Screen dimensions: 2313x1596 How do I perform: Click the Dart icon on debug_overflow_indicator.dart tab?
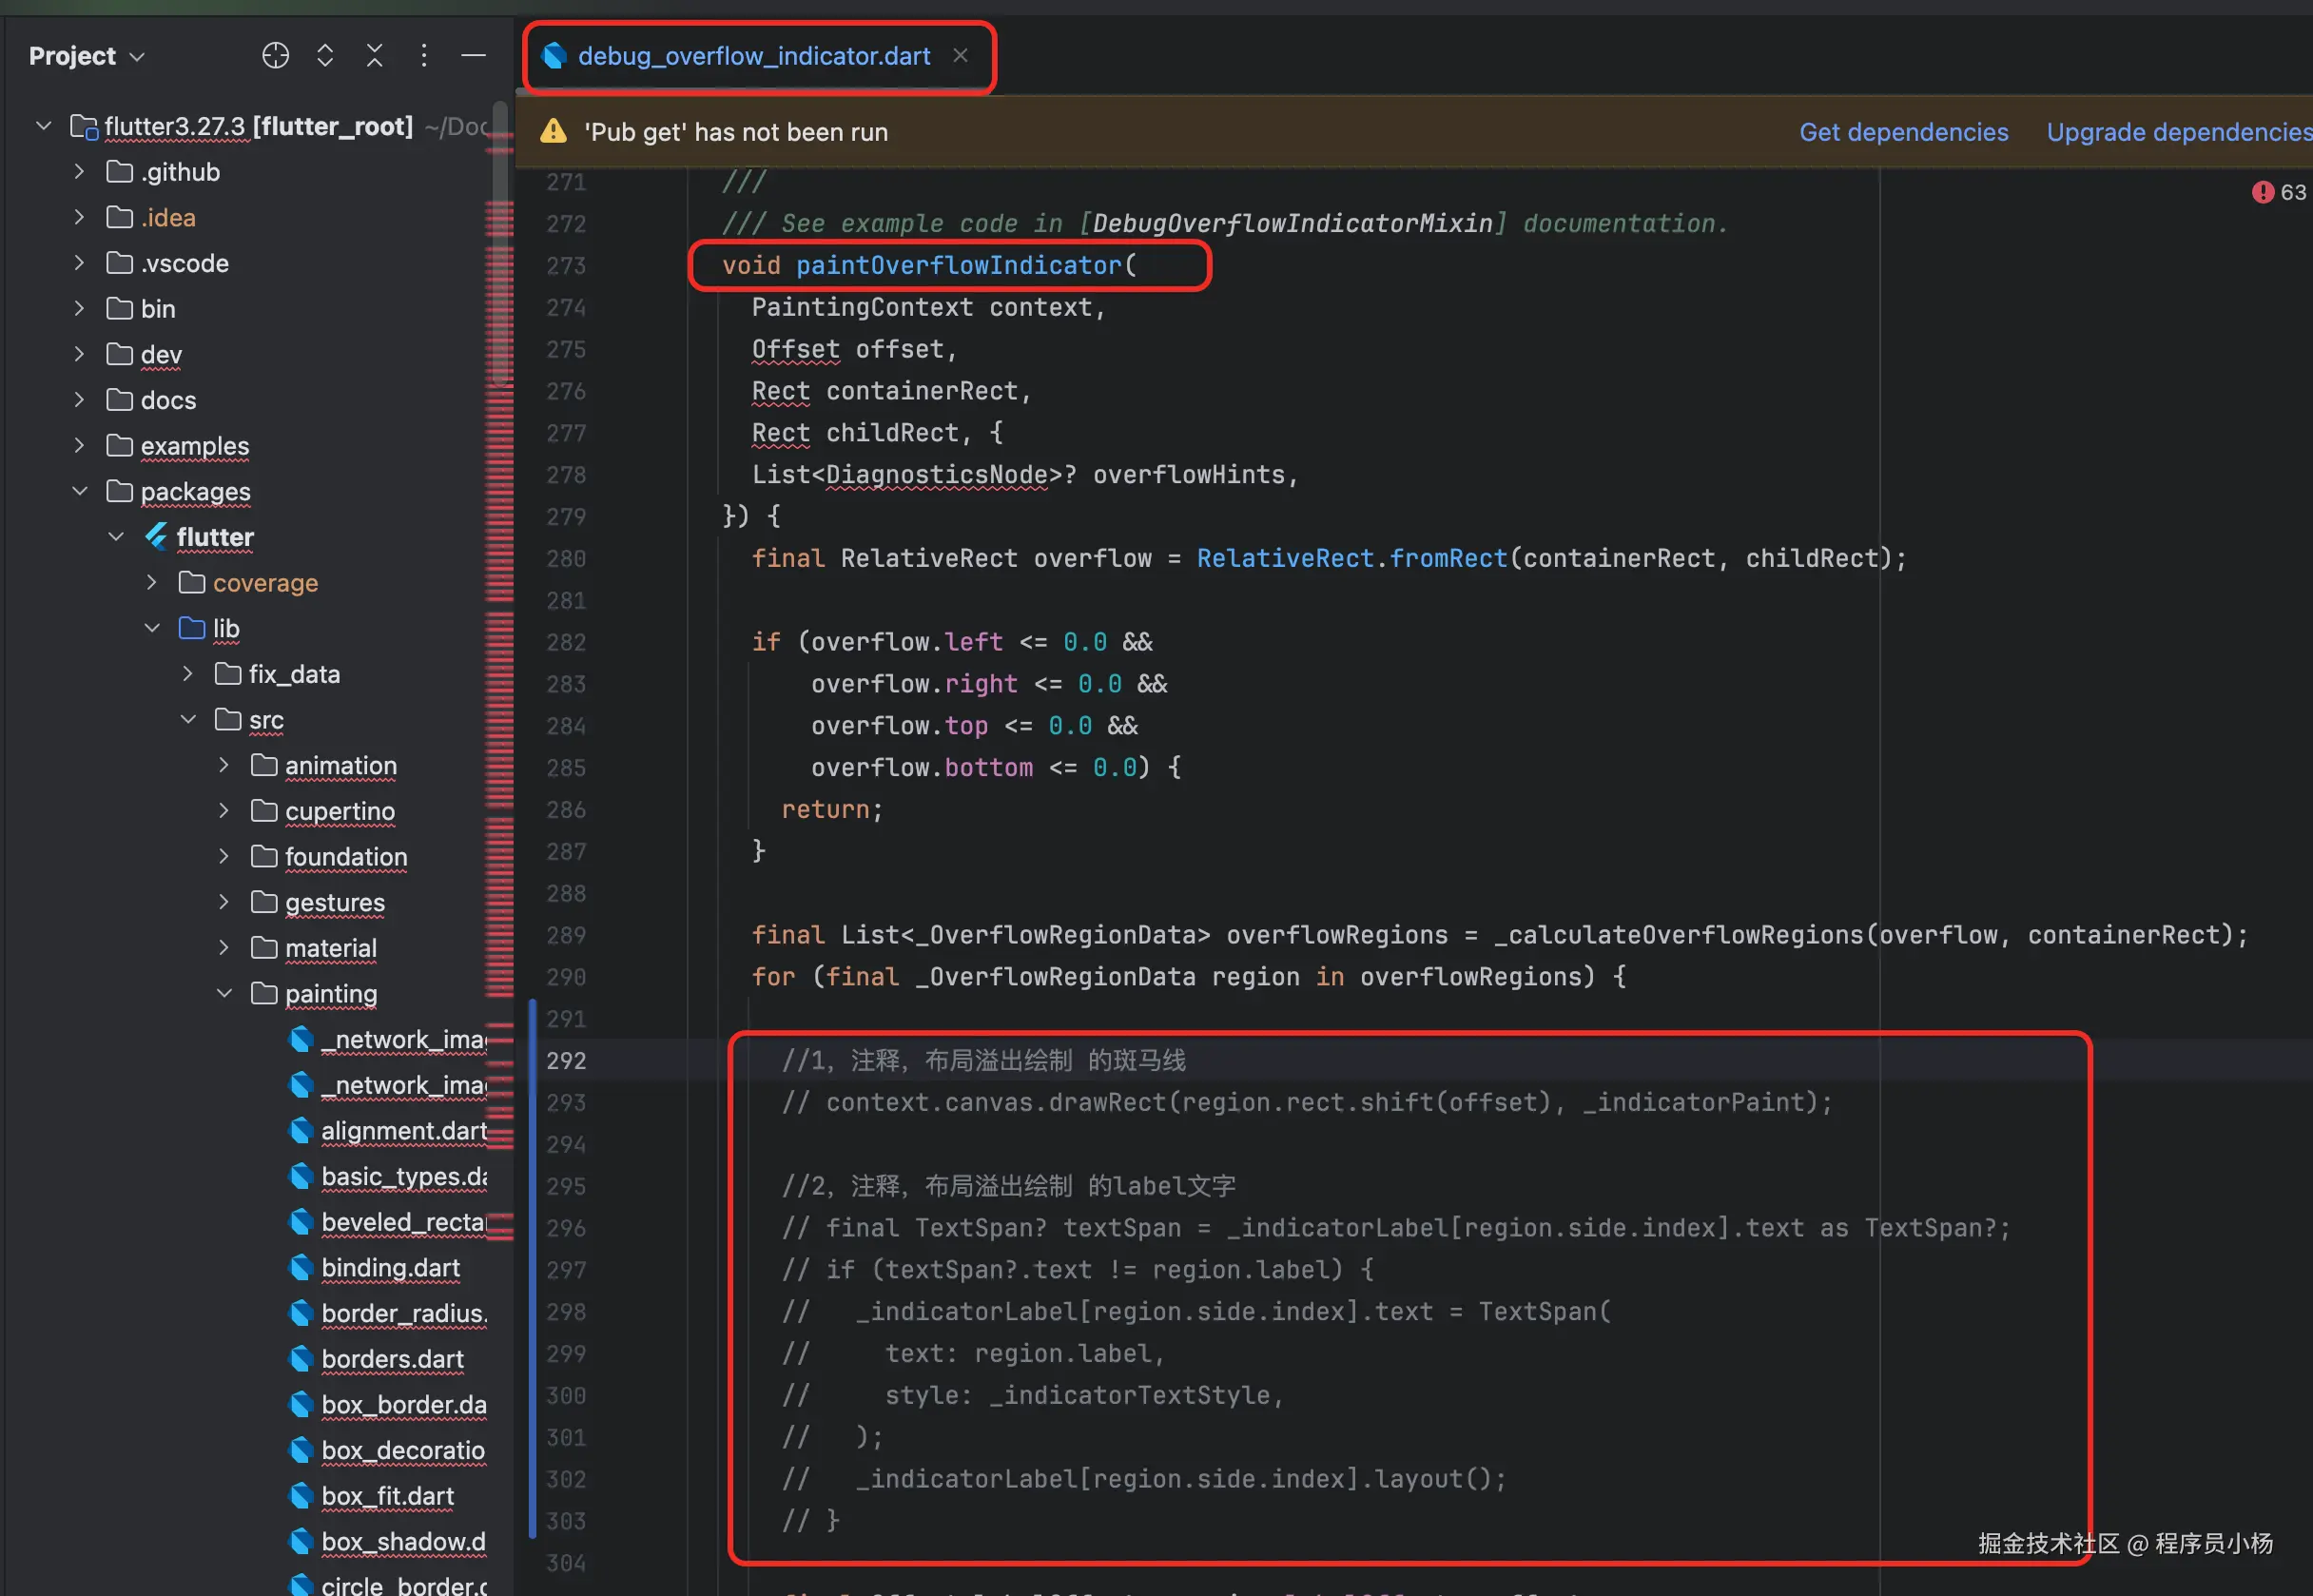tap(554, 56)
